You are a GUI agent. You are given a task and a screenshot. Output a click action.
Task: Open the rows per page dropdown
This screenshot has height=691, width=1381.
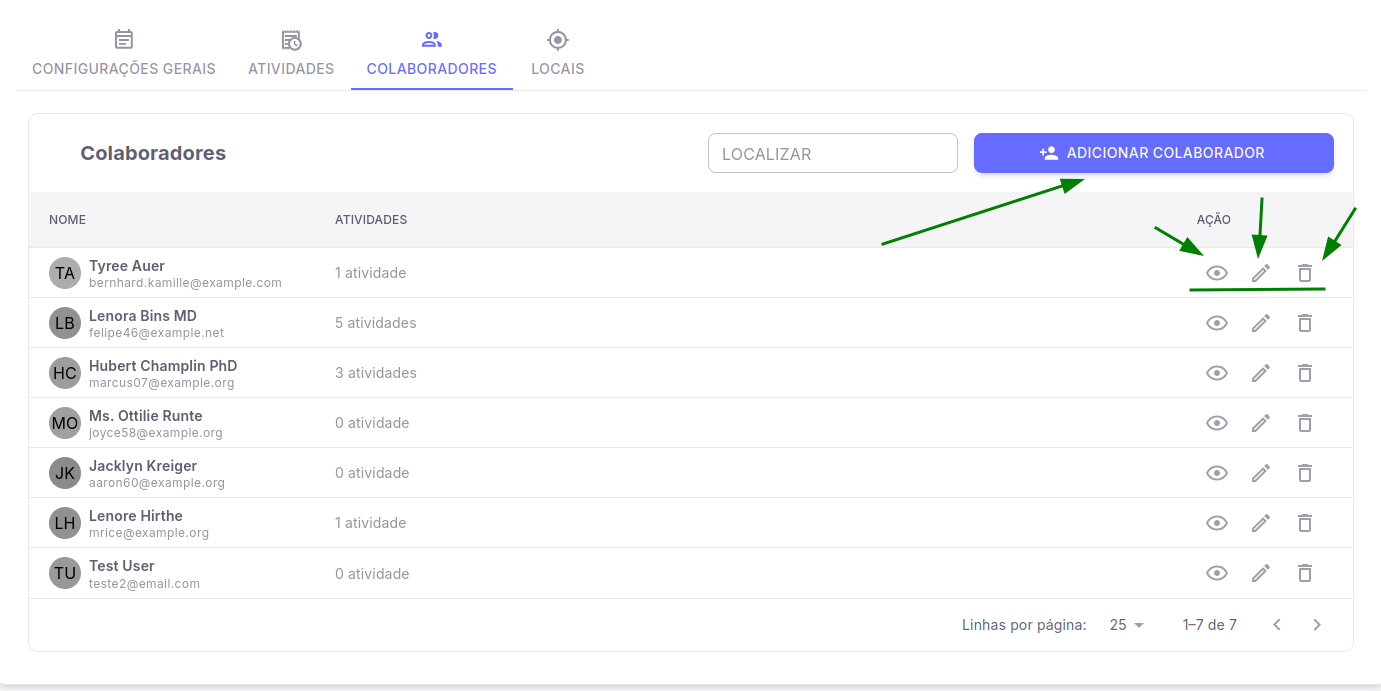(x=1127, y=625)
